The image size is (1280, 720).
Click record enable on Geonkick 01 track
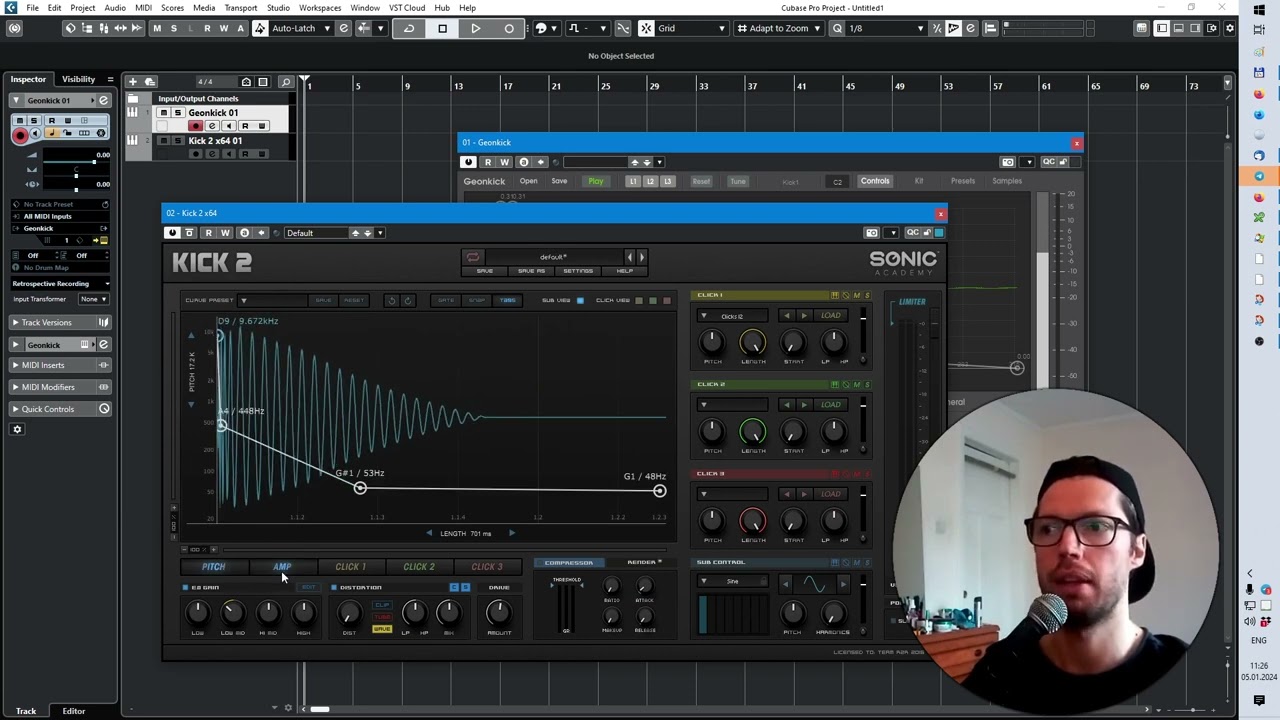(x=195, y=126)
